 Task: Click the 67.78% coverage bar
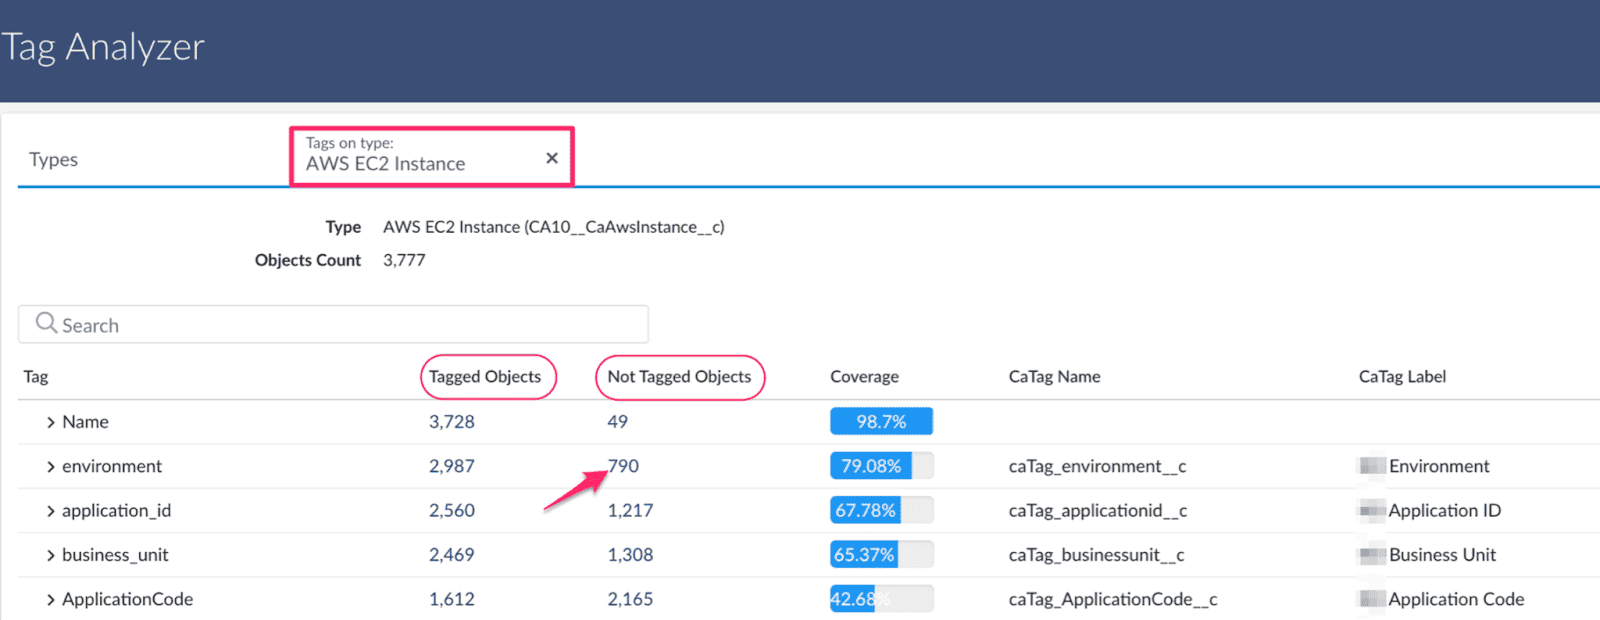881,510
